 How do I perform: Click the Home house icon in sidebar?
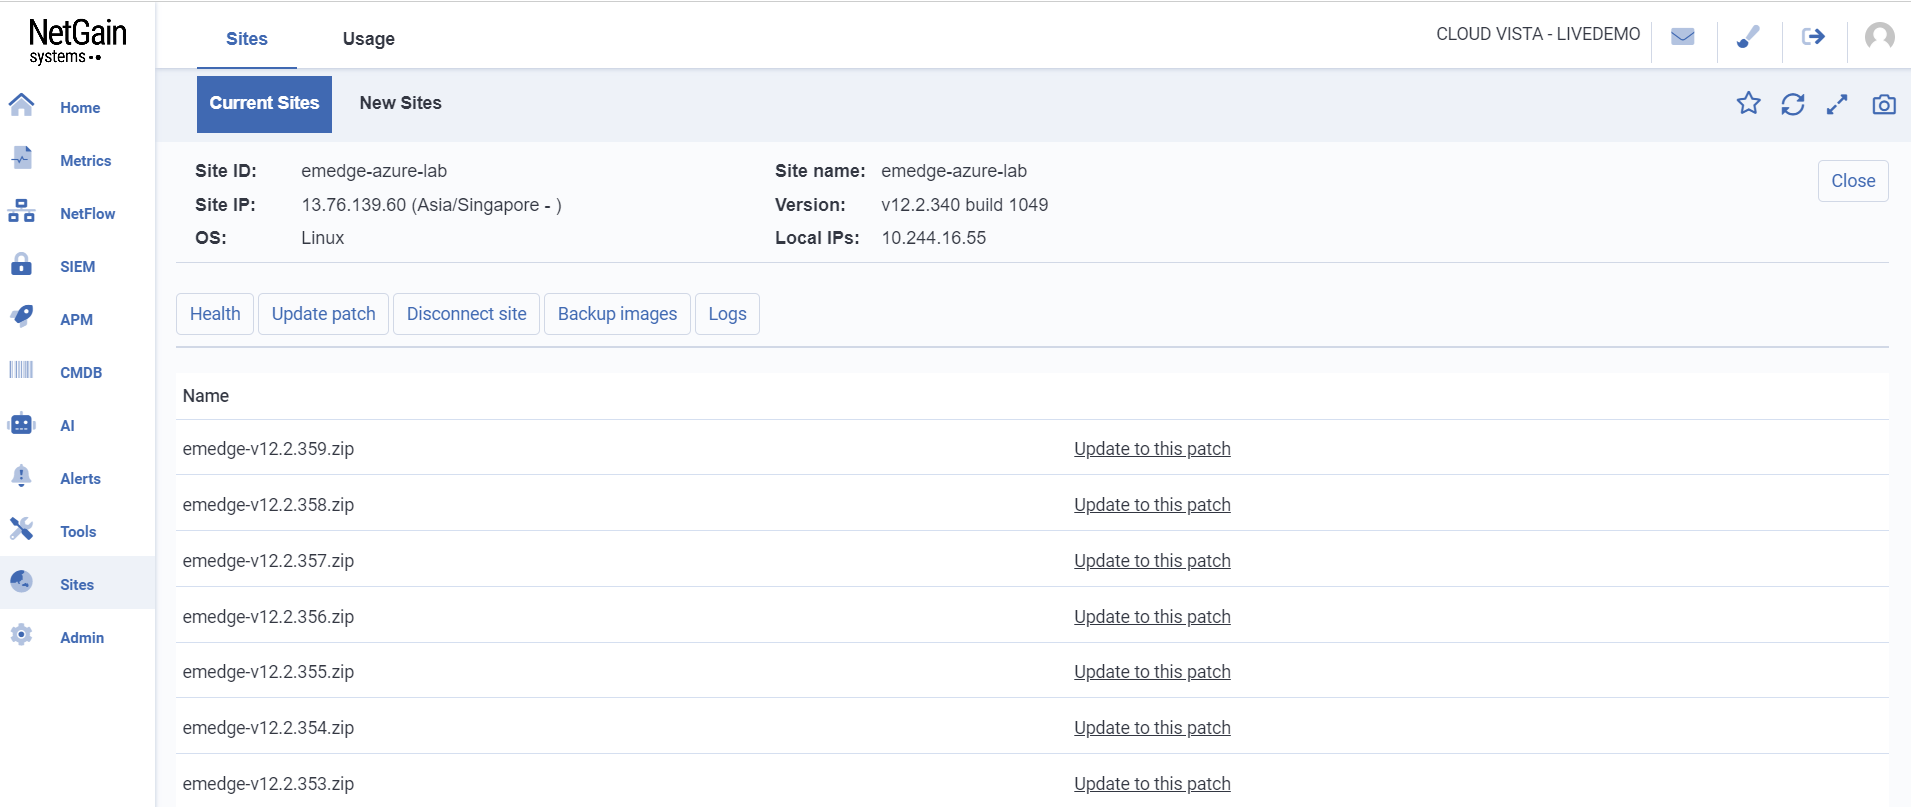coord(21,105)
